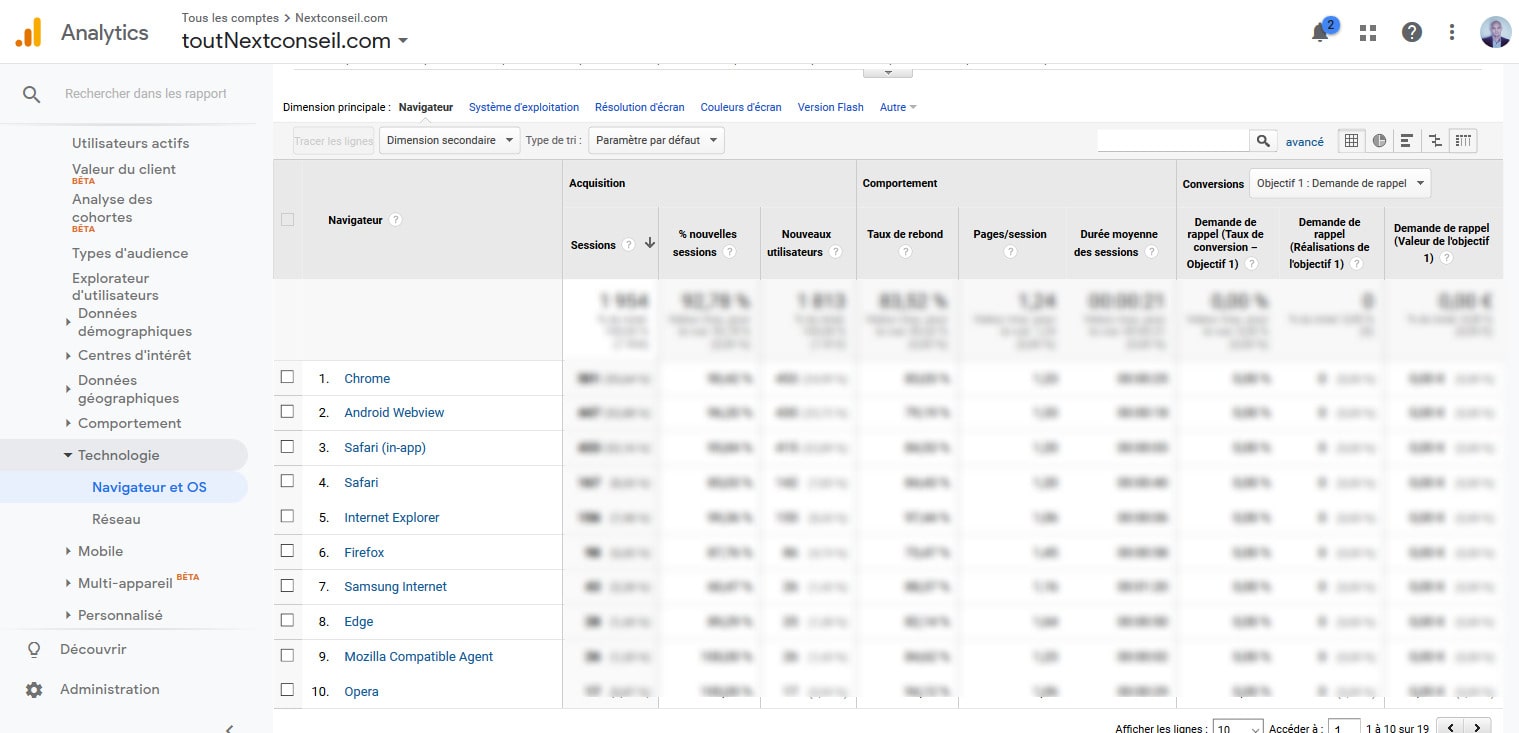
Task: Open the three-dot options menu
Action: (x=1452, y=32)
